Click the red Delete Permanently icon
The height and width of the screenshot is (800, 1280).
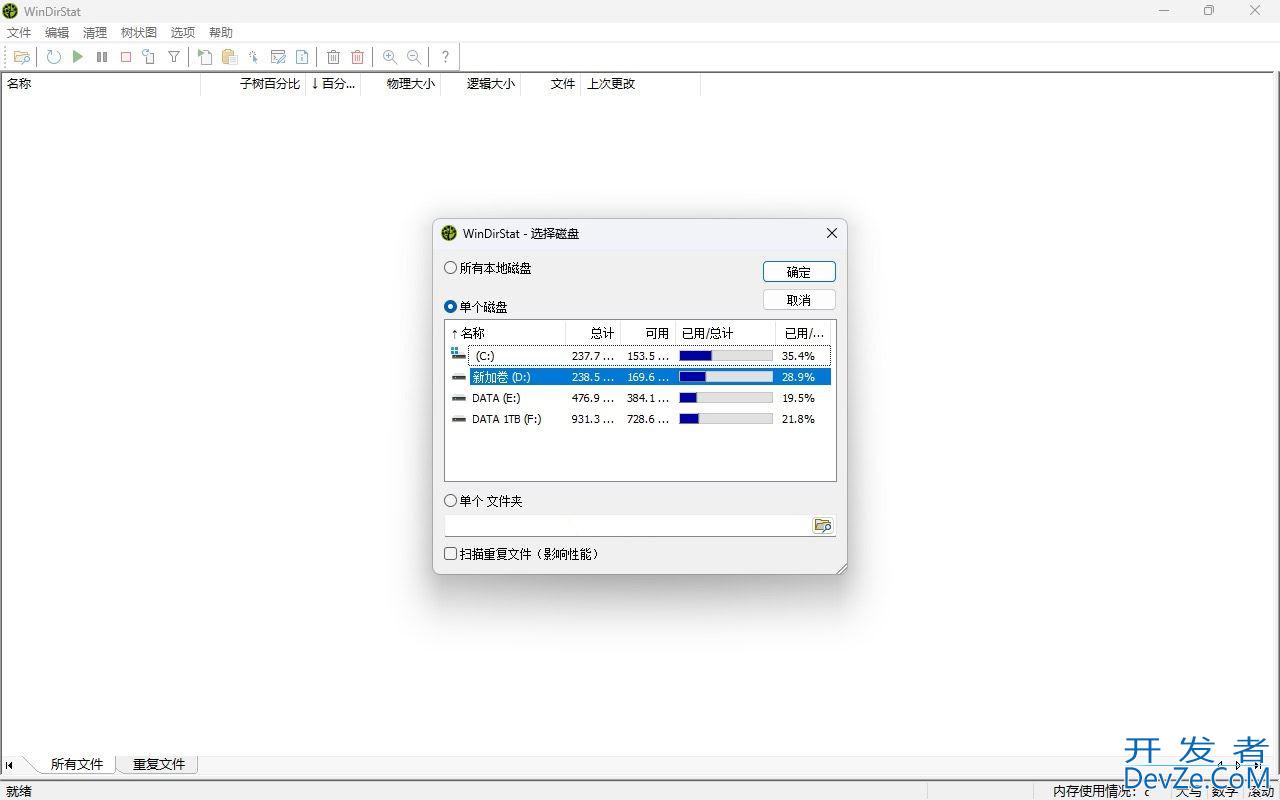pyautogui.click(x=358, y=57)
